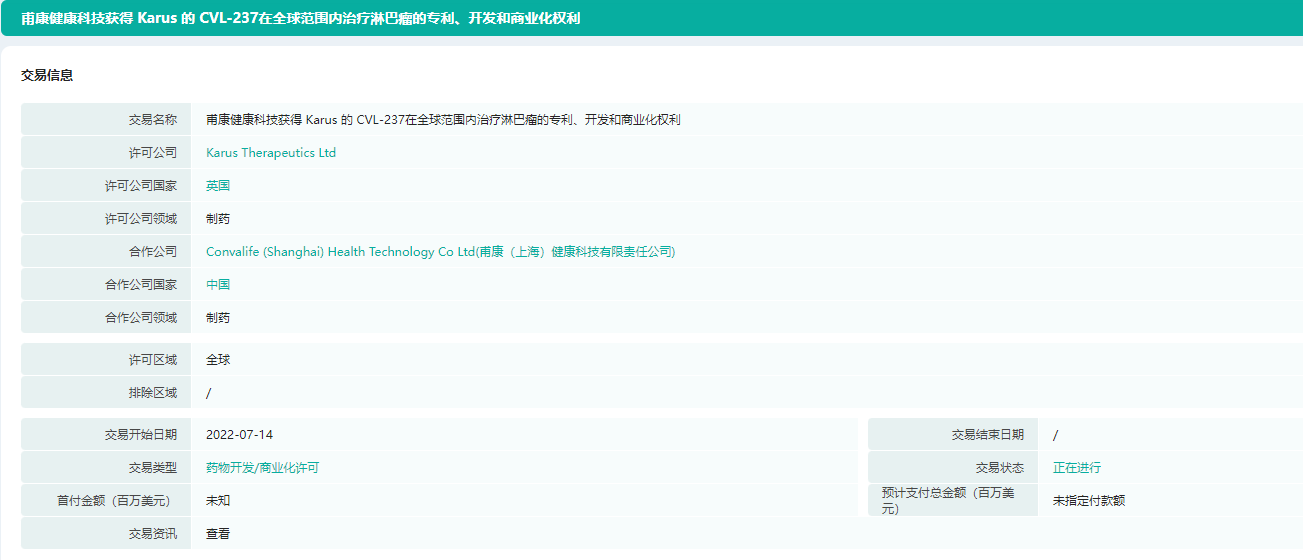Viewport: 1303px width, 560px height.
Task: Click the 交易名称 field label
Action: (152, 120)
